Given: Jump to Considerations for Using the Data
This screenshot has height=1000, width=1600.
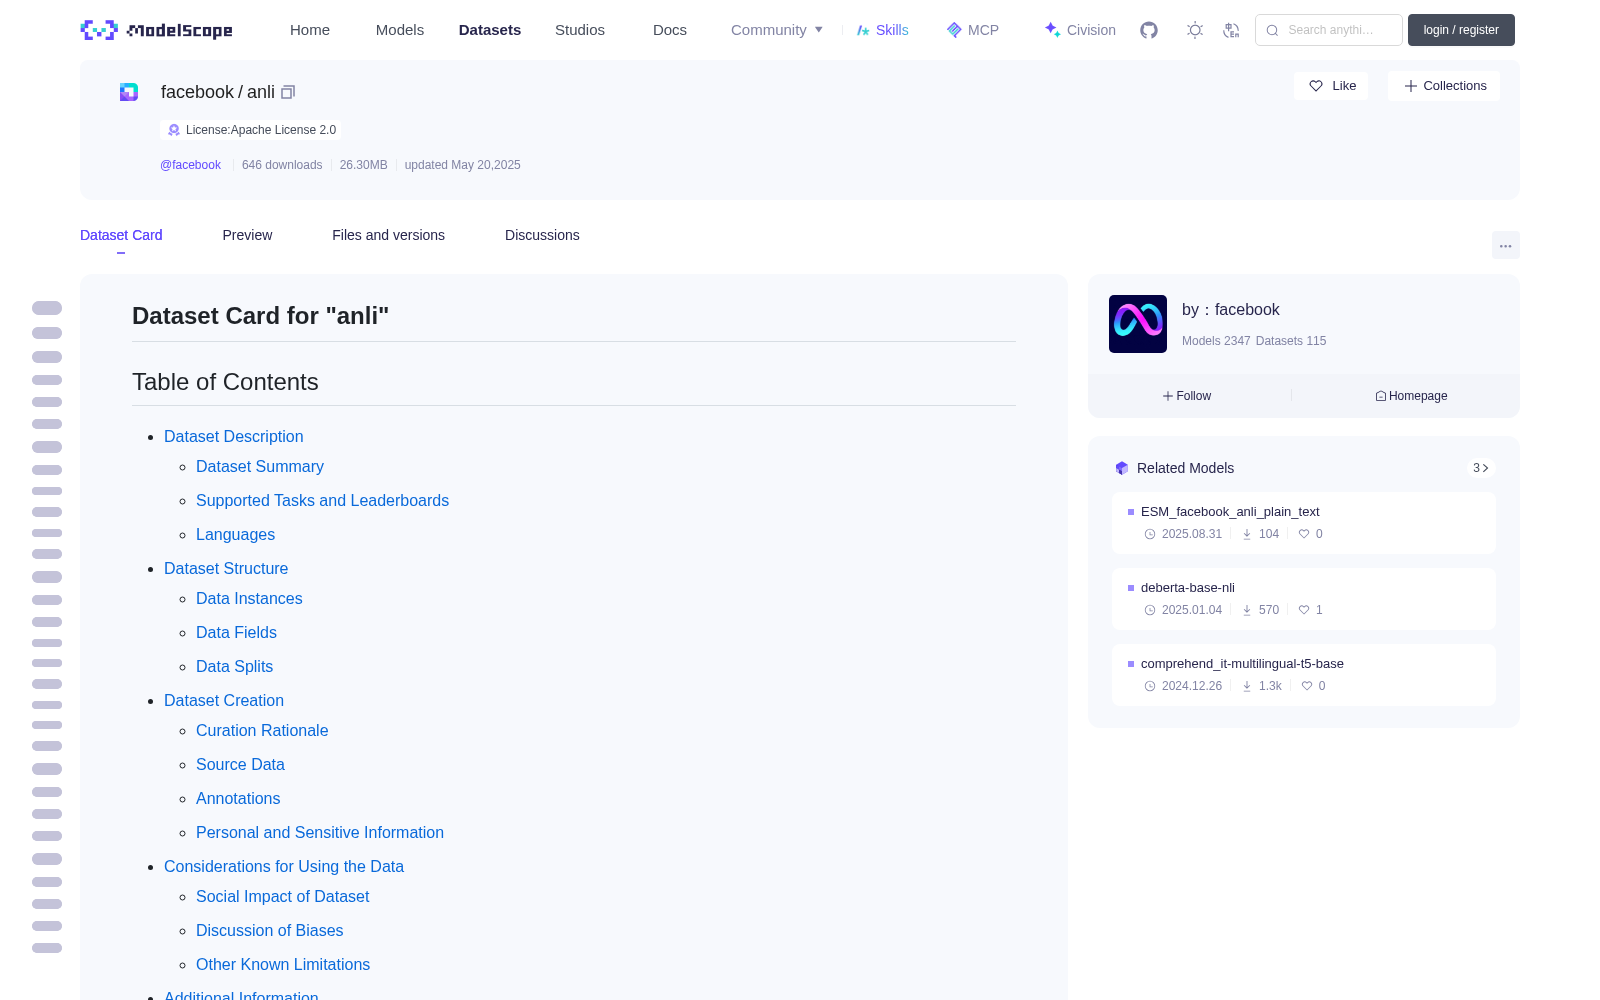Looking at the screenshot, I should point(284,867).
